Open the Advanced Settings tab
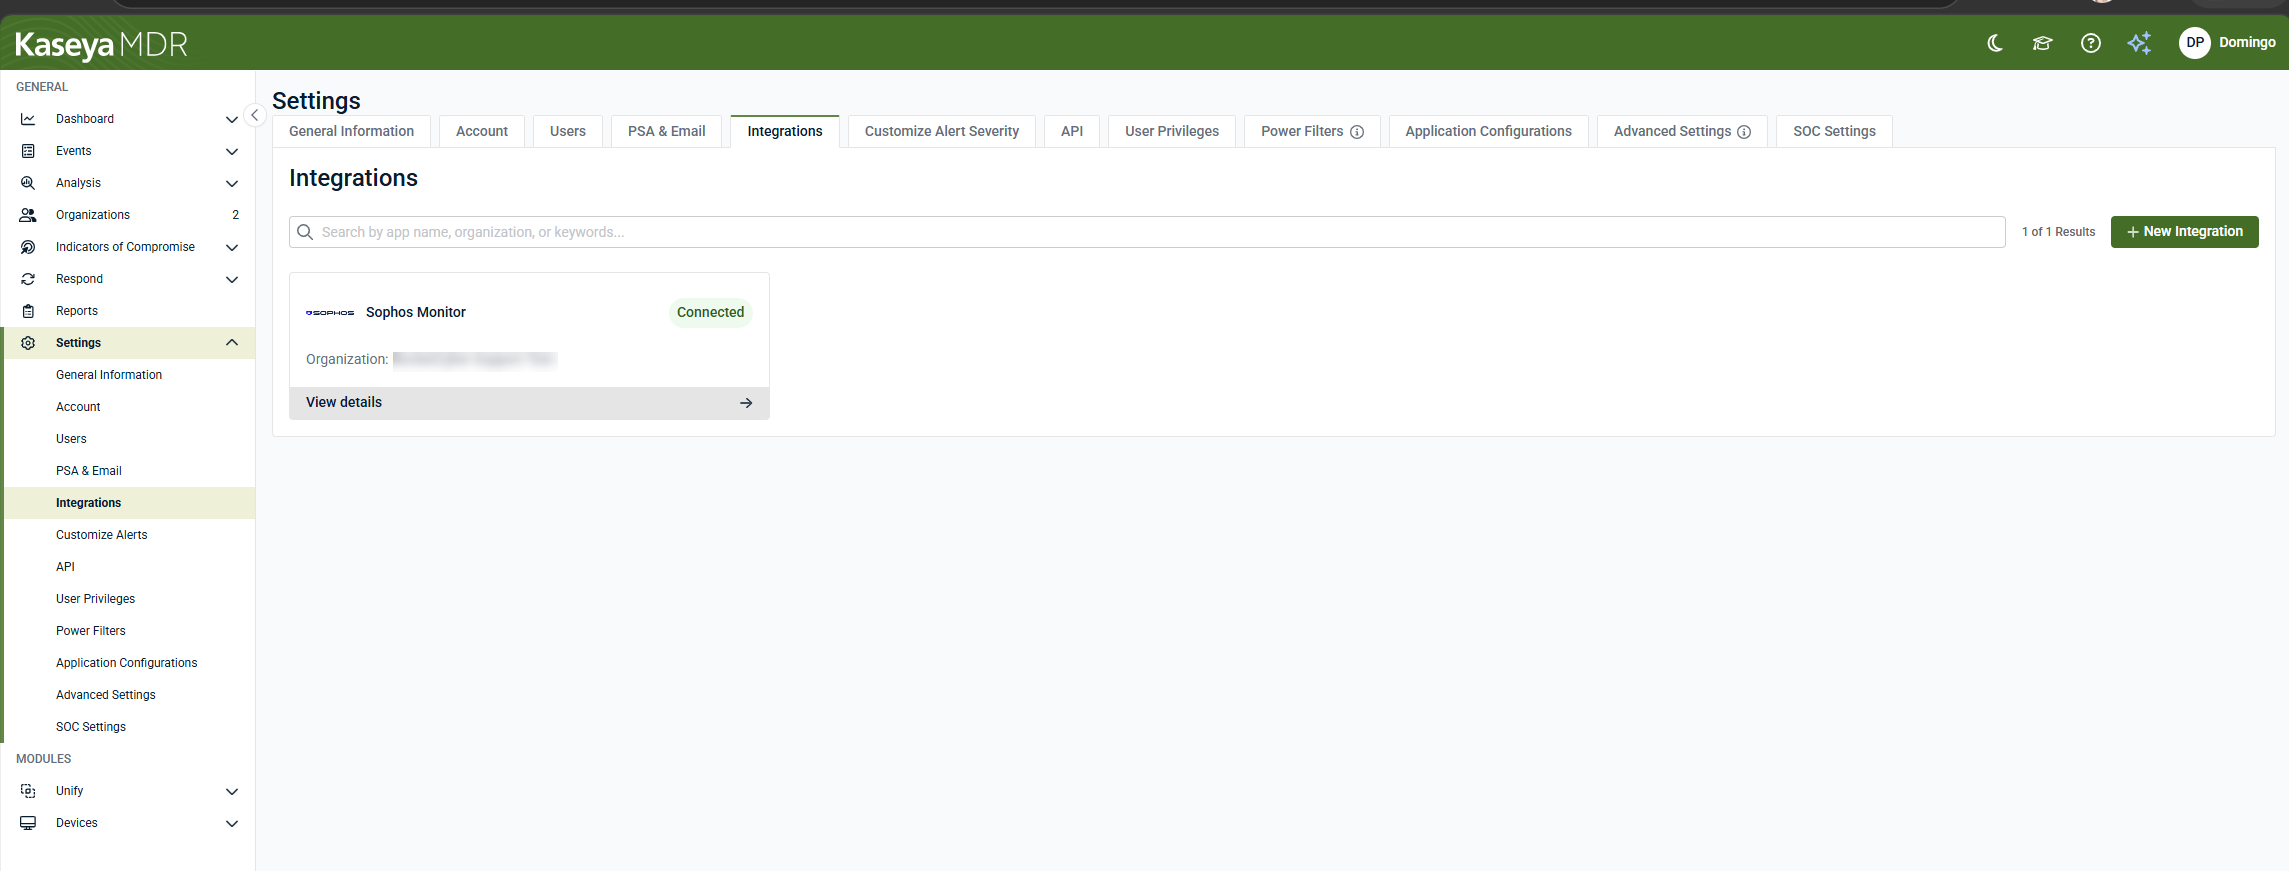Screen dimensions: 2289x871 pos(1682,131)
